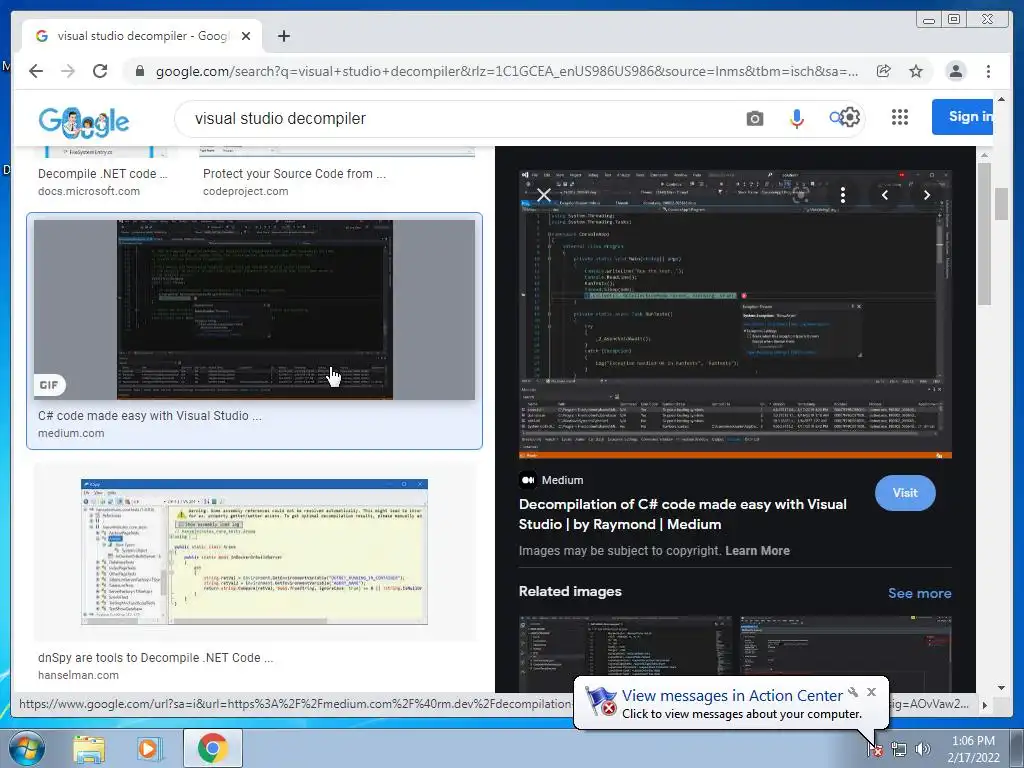Click the Google doodle logo
1024x768 pixels.
pos(84,121)
